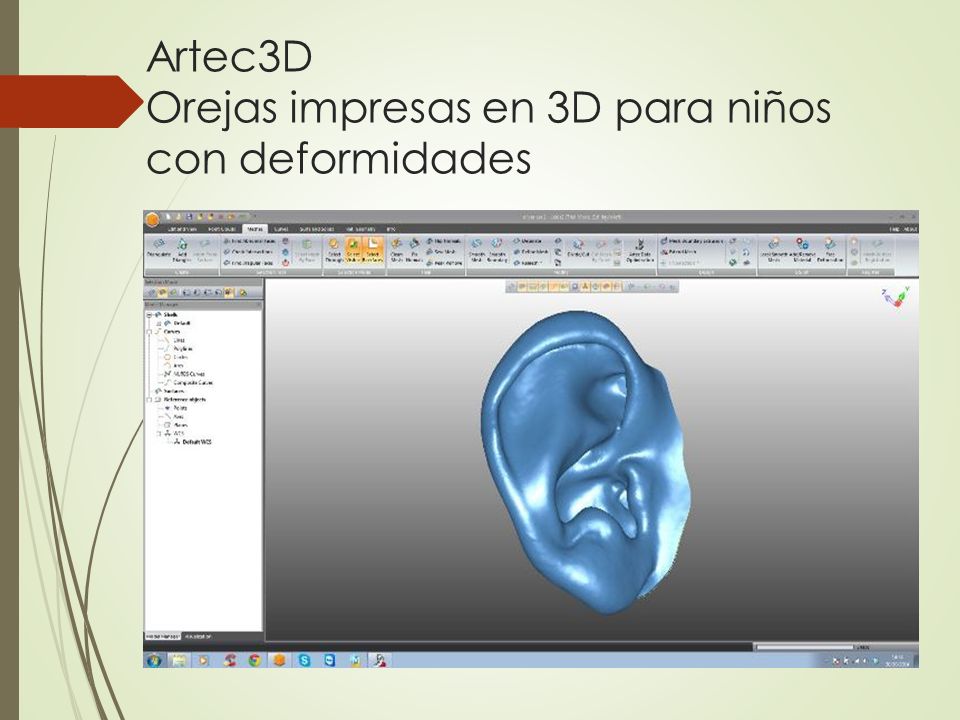Open the Windows Start menu
The width and height of the screenshot is (960, 720).
pyautogui.click(x=154, y=660)
